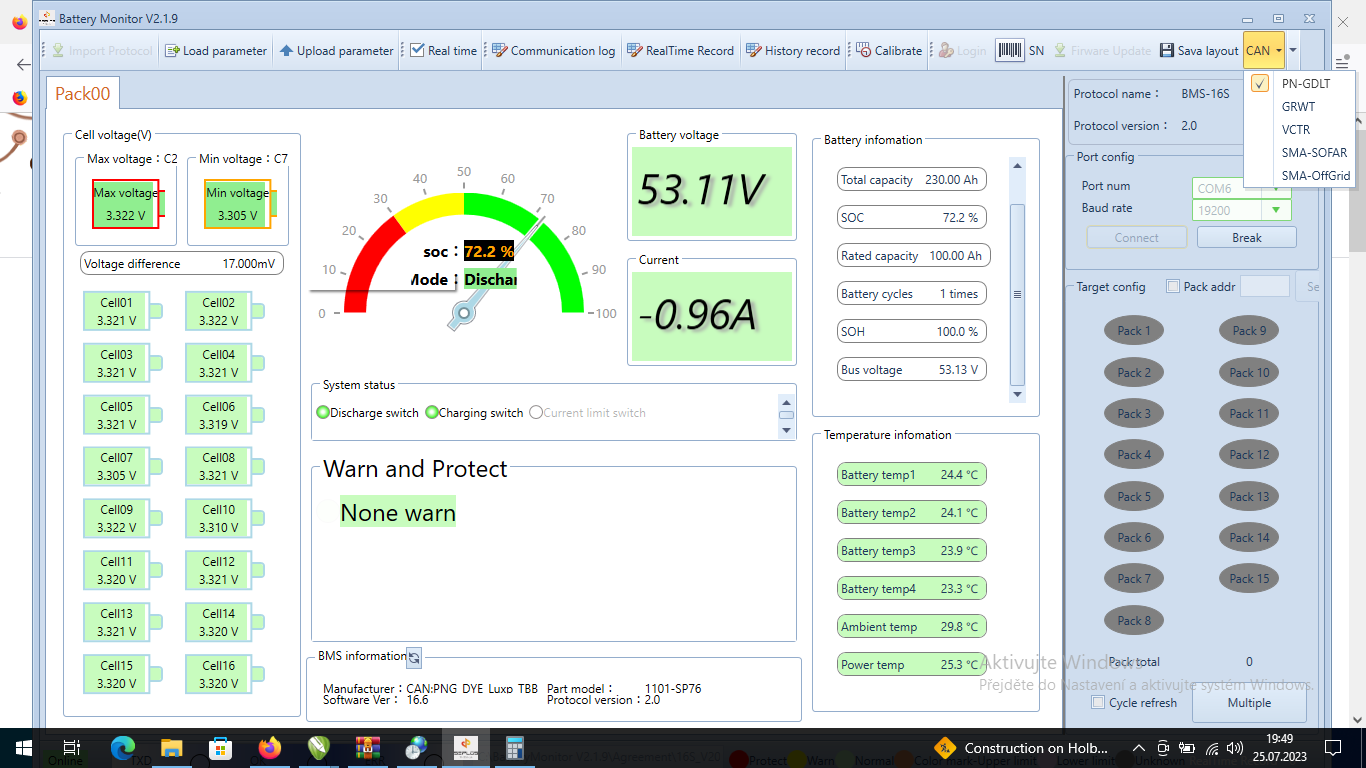Click the Calibrate scales icon
Image resolution: width=1366 pixels, height=768 pixels.
click(x=863, y=51)
